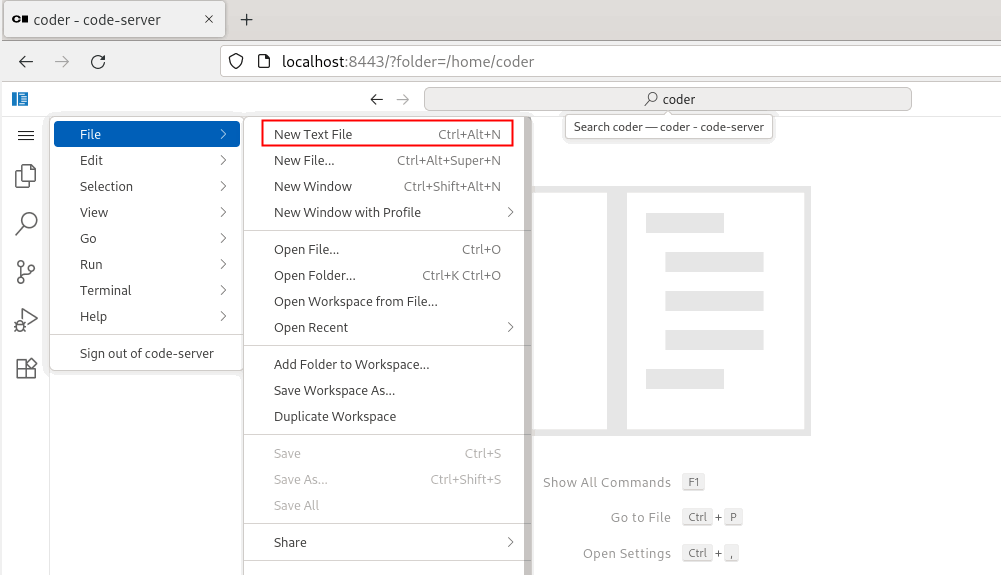Click the F1 keybinding badge
This screenshot has width=1001, height=575.
tap(693, 482)
